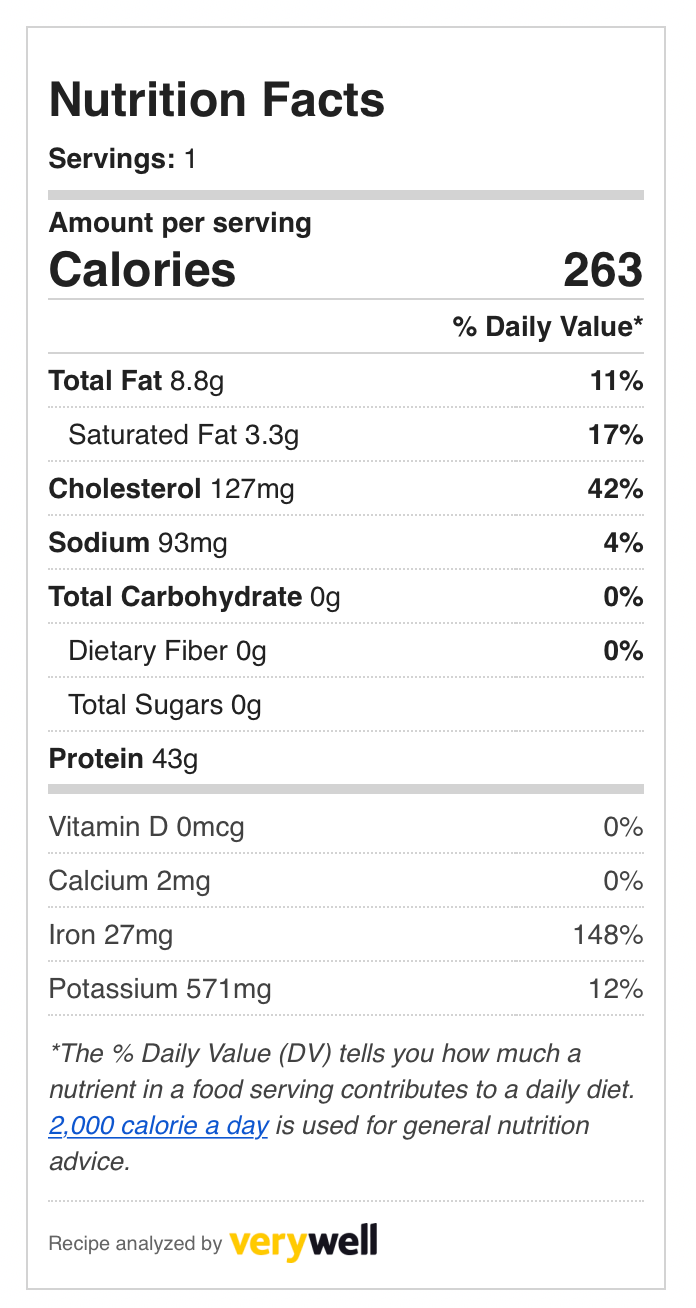Viewport: 696px width, 1308px height.
Task: Click the Saturated Fat 3.3g label
Action: 183,435
